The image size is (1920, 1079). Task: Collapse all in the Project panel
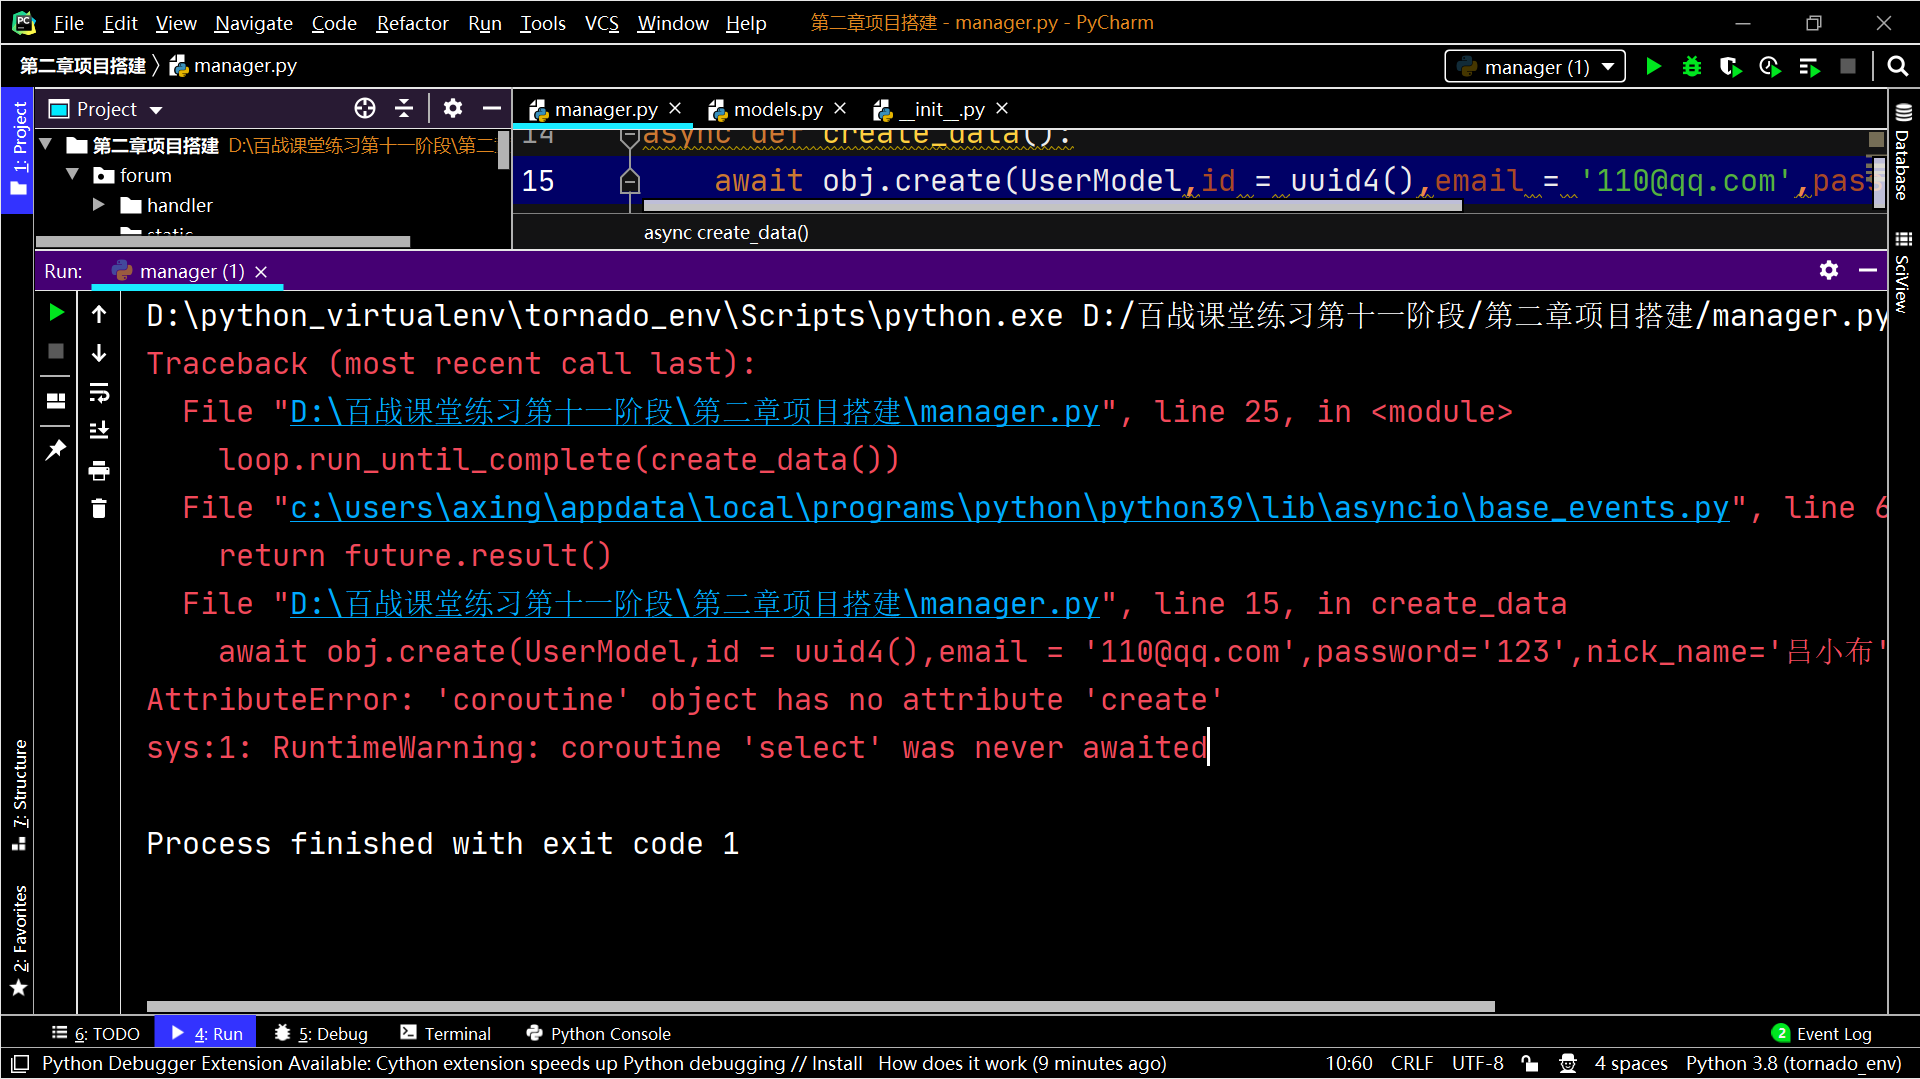pyautogui.click(x=404, y=109)
